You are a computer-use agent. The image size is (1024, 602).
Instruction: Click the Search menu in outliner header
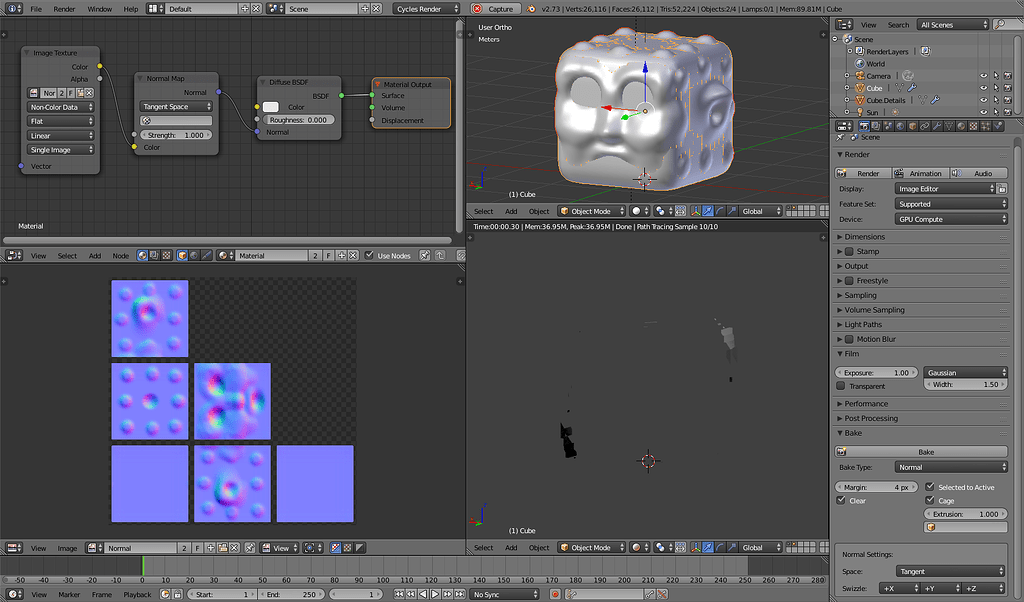click(898, 25)
